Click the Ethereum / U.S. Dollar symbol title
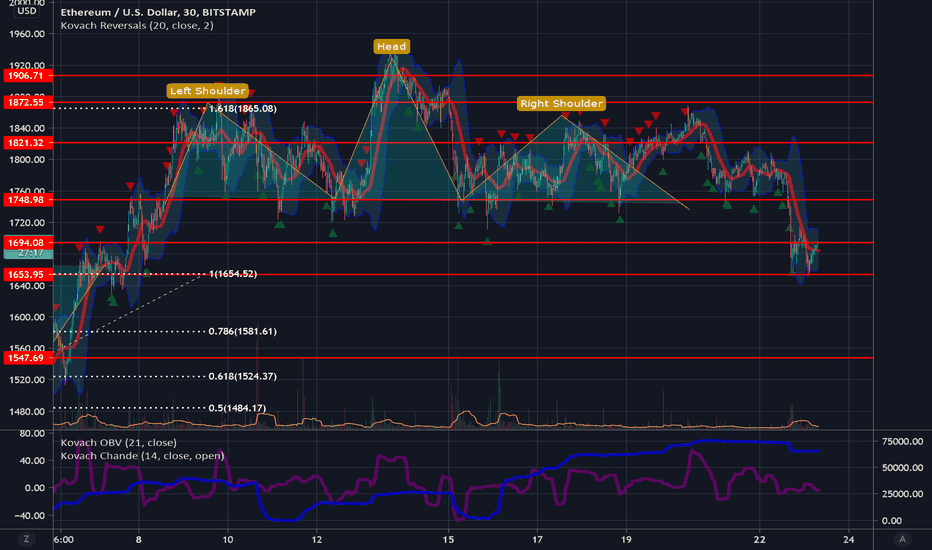 click(x=158, y=12)
